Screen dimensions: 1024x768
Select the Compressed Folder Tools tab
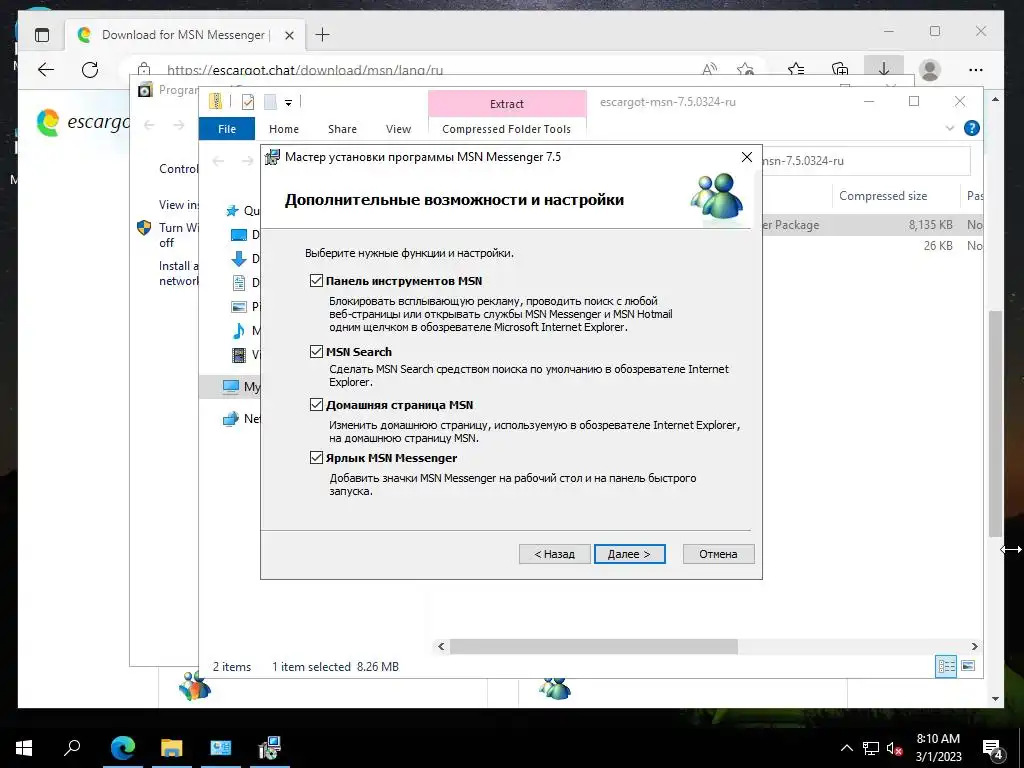point(506,129)
